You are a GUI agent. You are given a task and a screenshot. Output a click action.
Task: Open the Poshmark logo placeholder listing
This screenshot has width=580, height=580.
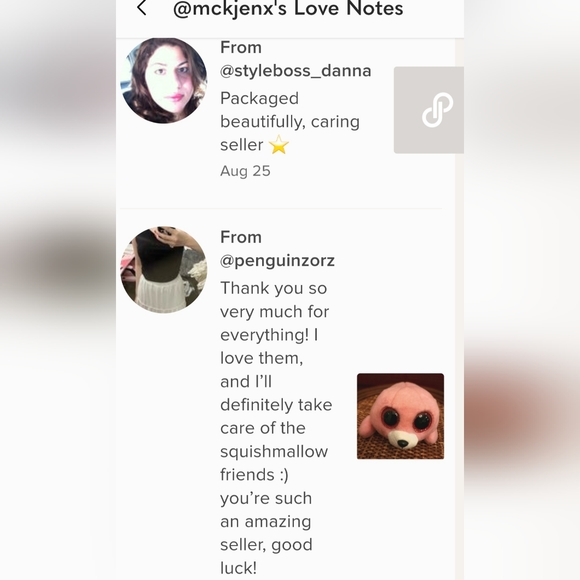(429, 110)
